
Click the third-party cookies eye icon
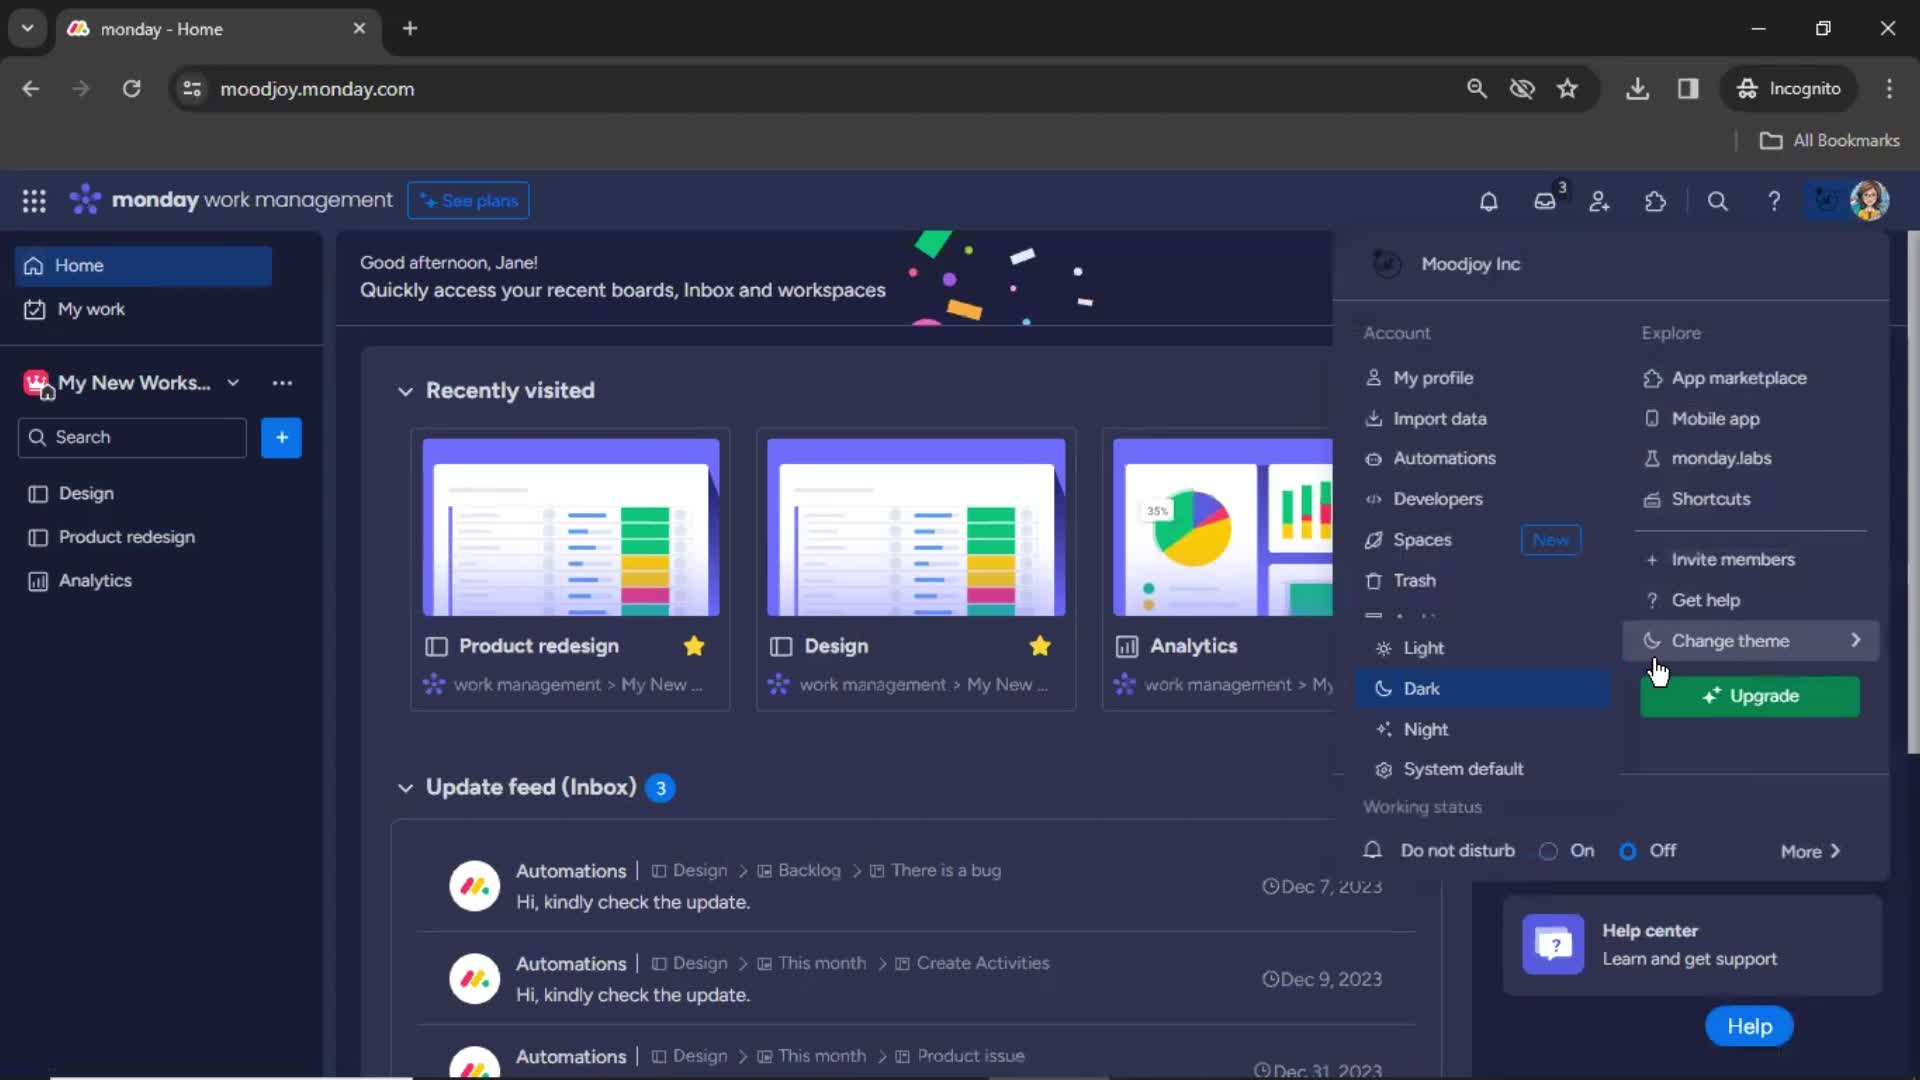coord(1522,89)
